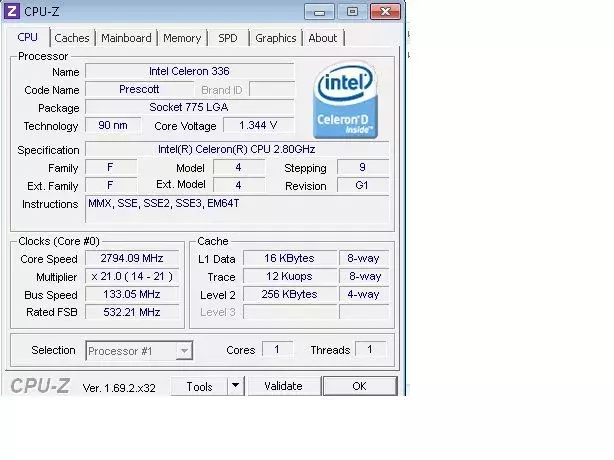Click the OK button

point(359,386)
